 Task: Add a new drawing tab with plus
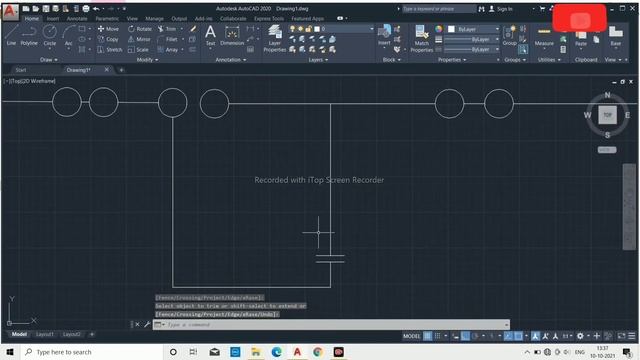pos(121,70)
